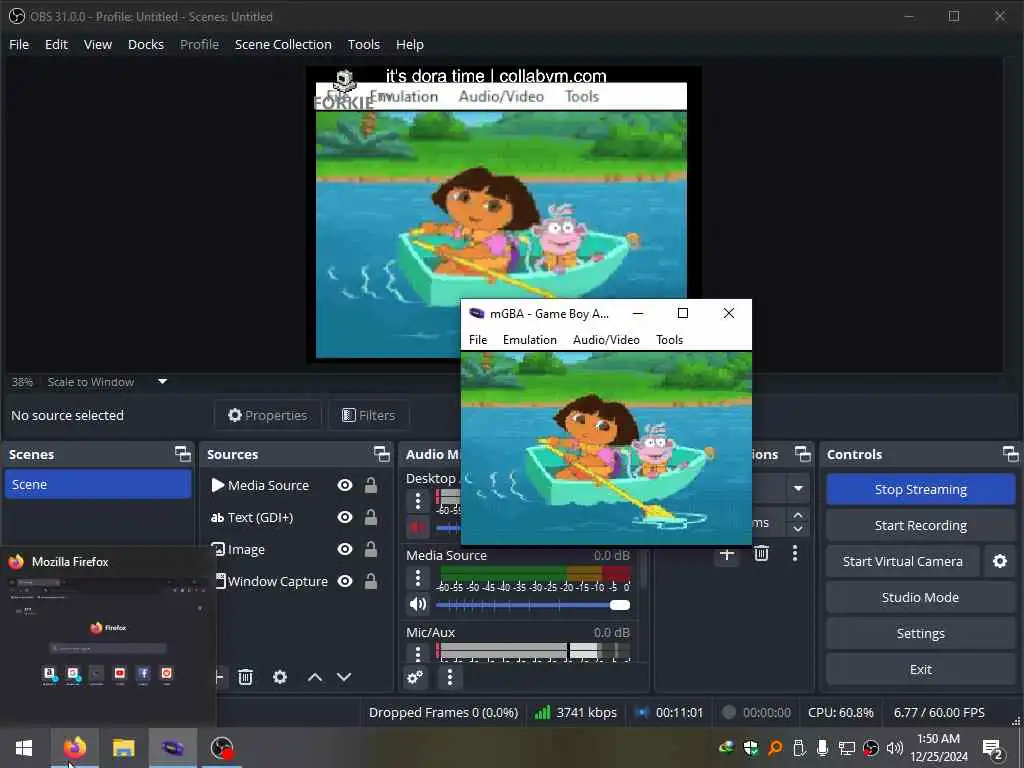Open source properties gear in Sources toolbar
1024x768 pixels.
coord(280,677)
